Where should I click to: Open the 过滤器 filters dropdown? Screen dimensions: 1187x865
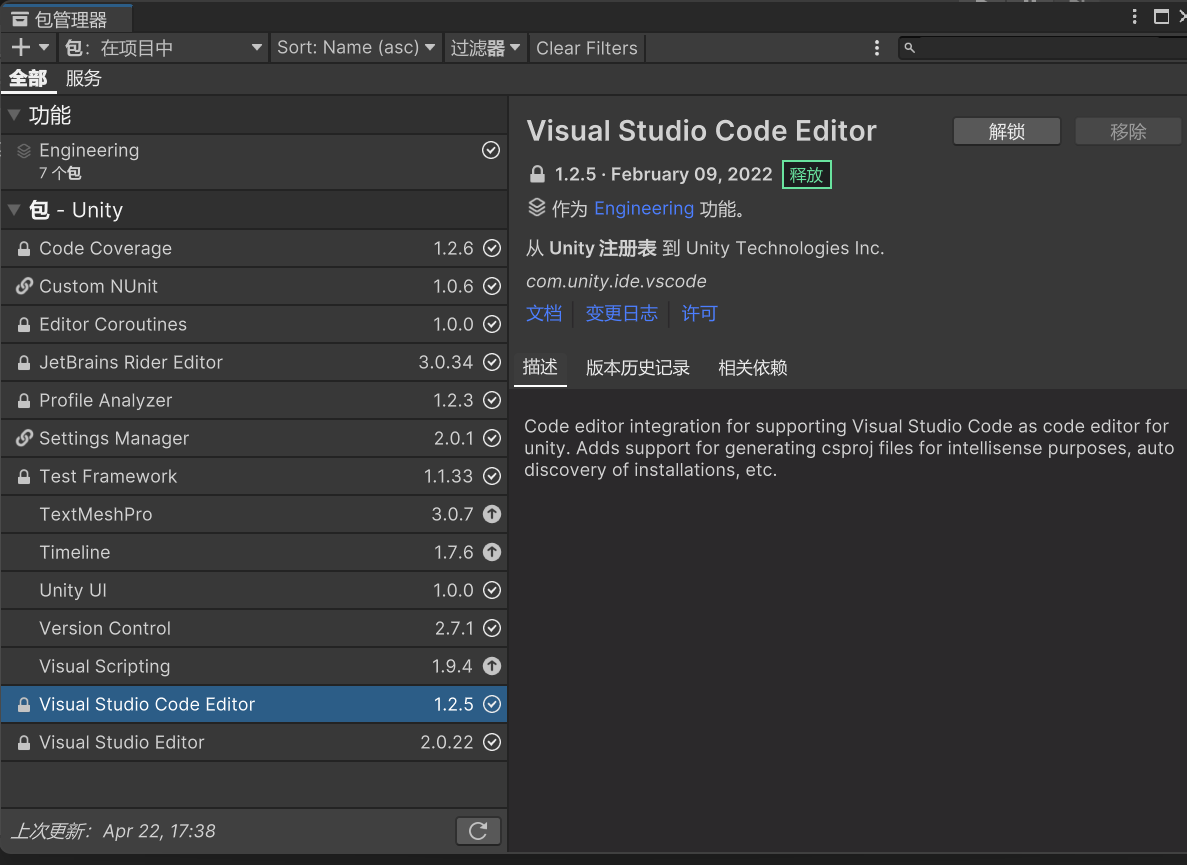(485, 48)
